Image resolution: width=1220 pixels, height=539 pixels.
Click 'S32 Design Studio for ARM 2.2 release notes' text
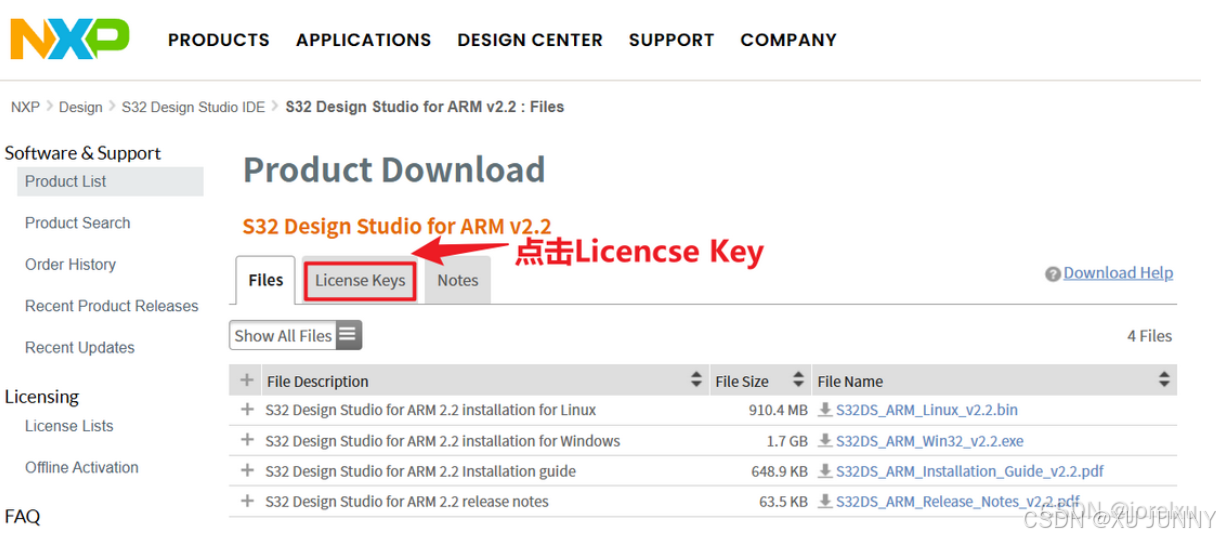[x=407, y=501]
